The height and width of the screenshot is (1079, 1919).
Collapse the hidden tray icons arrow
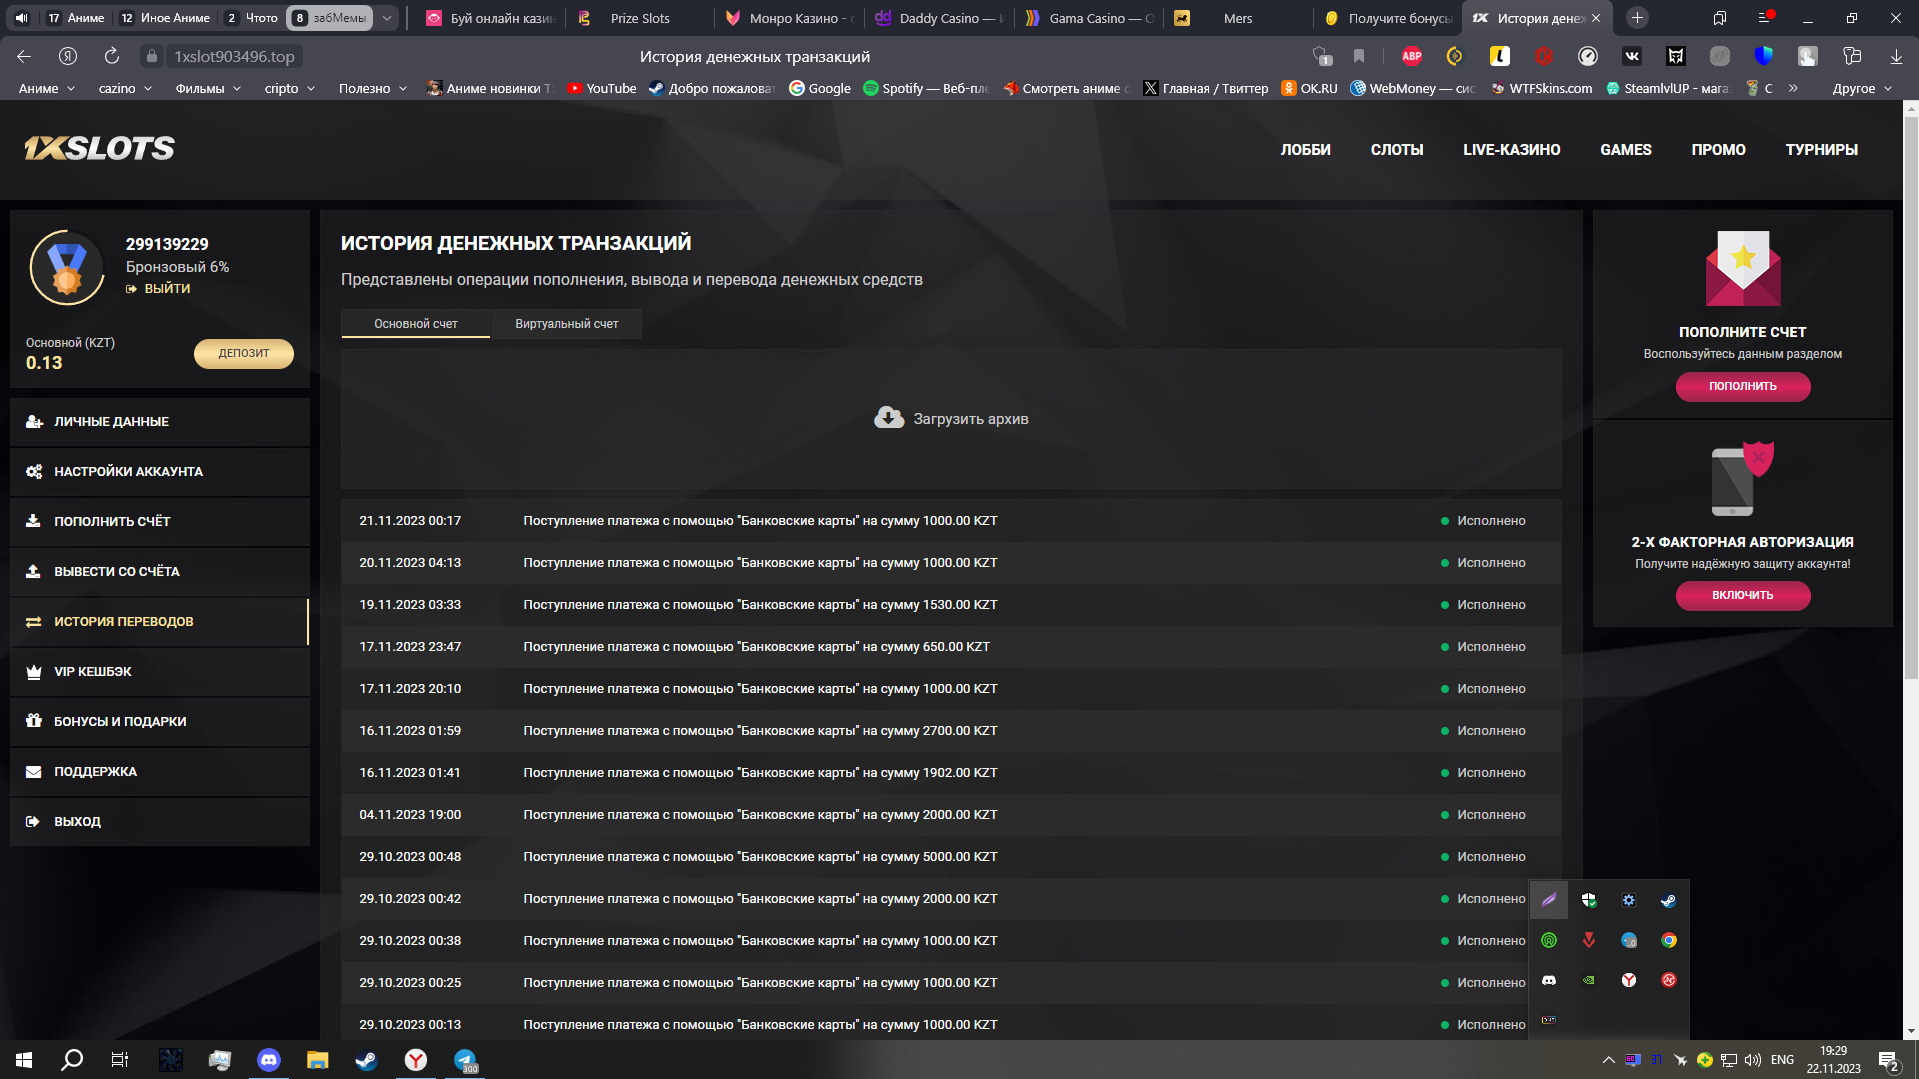(1608, 1060)
